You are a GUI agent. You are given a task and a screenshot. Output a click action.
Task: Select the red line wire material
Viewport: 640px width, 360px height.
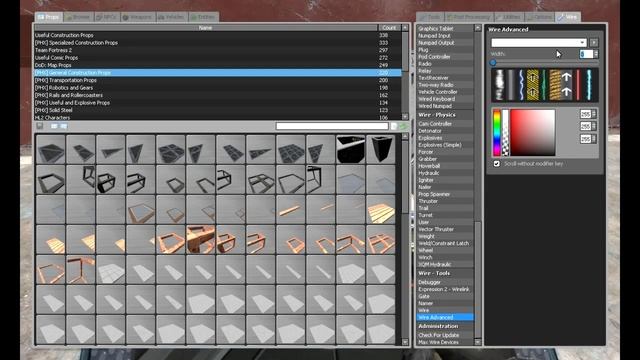point(578,85)
